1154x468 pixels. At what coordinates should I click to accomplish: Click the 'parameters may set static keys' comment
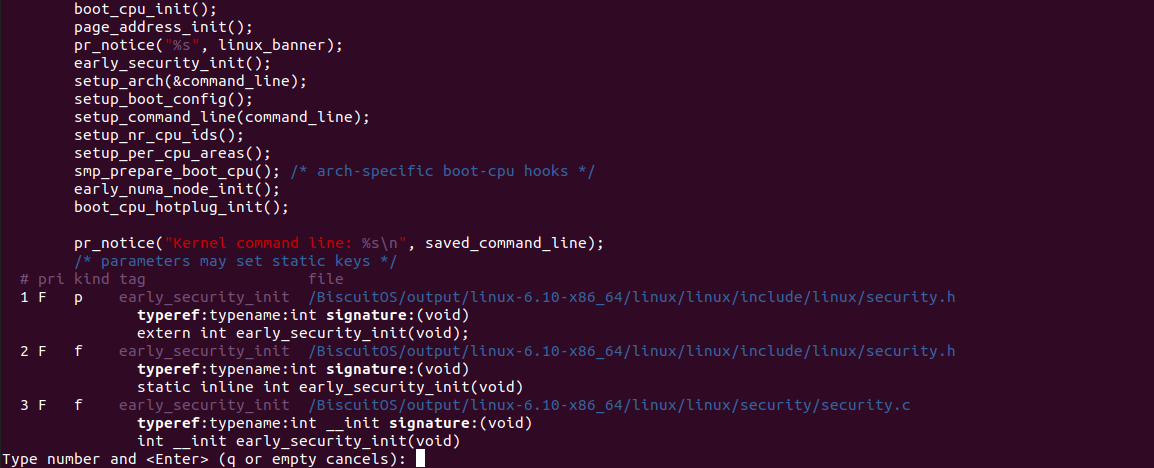236,261
